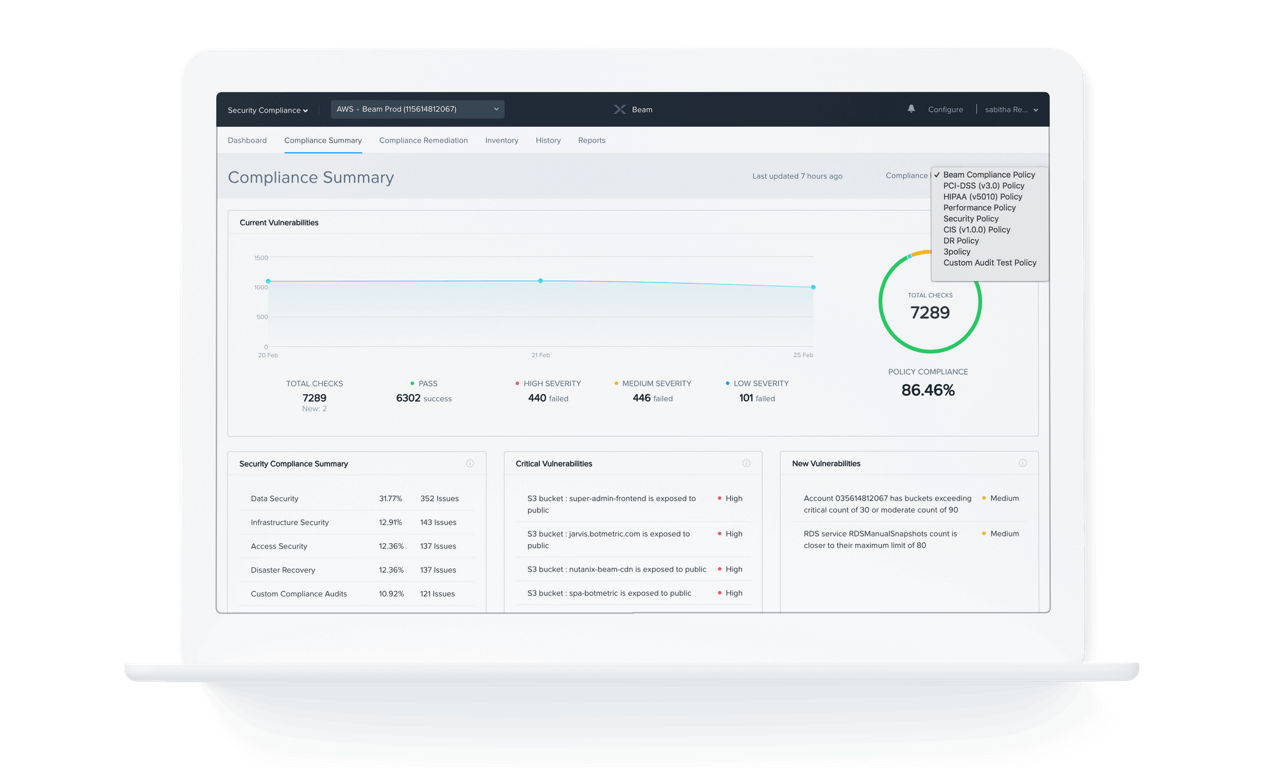Viewport: 1280px width, 768px height.
Task: Click the Configure link in header
Action: [945, 110]
